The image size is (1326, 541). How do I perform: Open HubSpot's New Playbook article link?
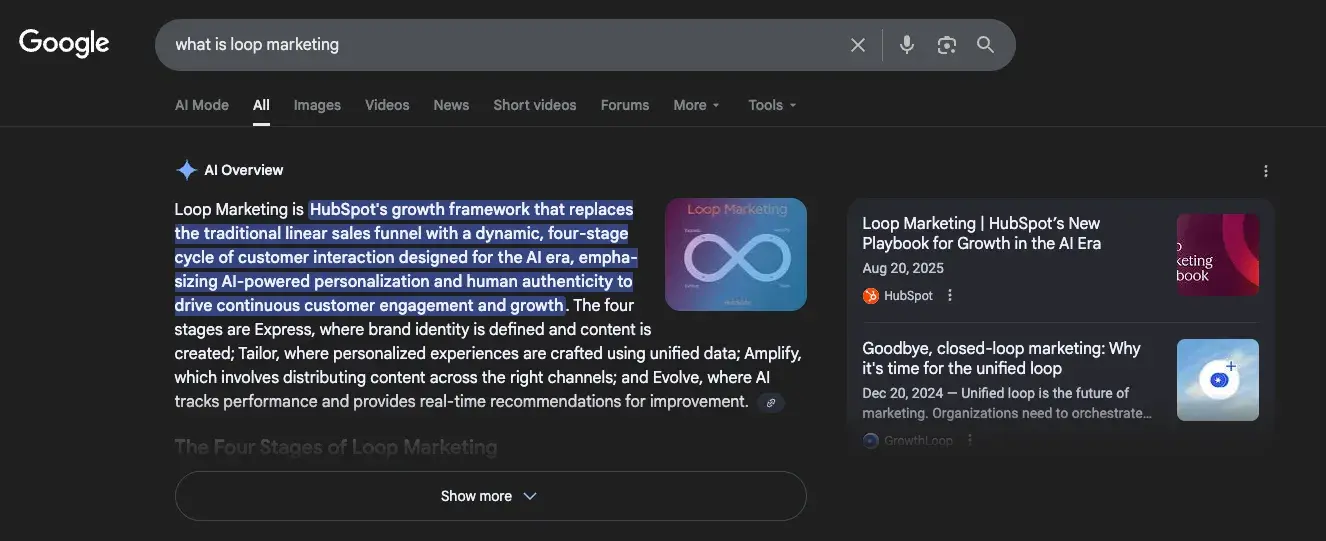(x=980, y=233)
